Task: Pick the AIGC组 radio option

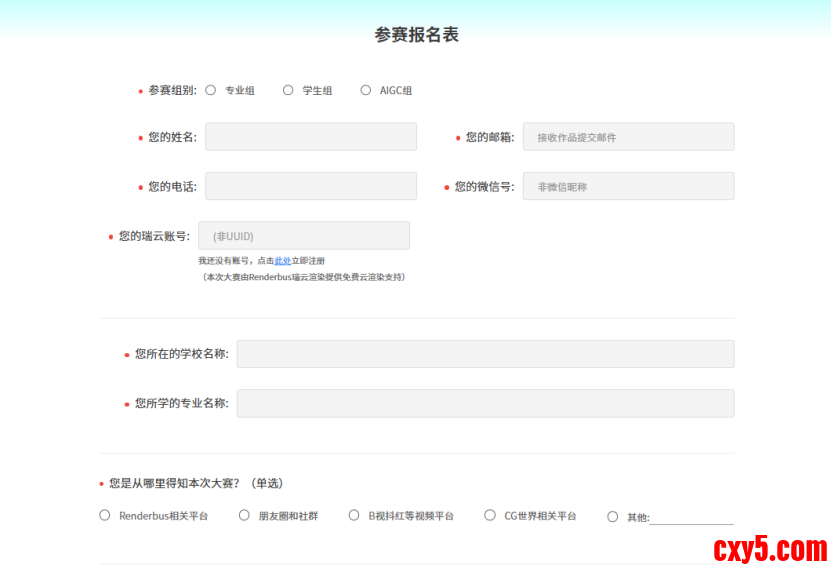Action: tap(366, 90)
